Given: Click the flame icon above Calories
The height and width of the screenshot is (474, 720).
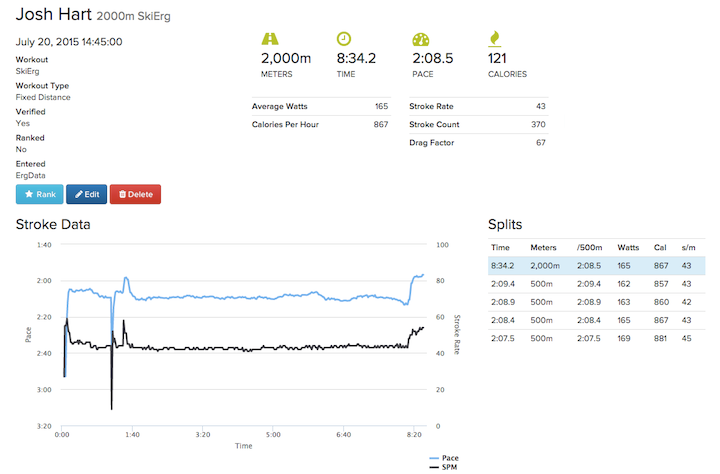Looking at the screenshot, I should coord(494,39).
